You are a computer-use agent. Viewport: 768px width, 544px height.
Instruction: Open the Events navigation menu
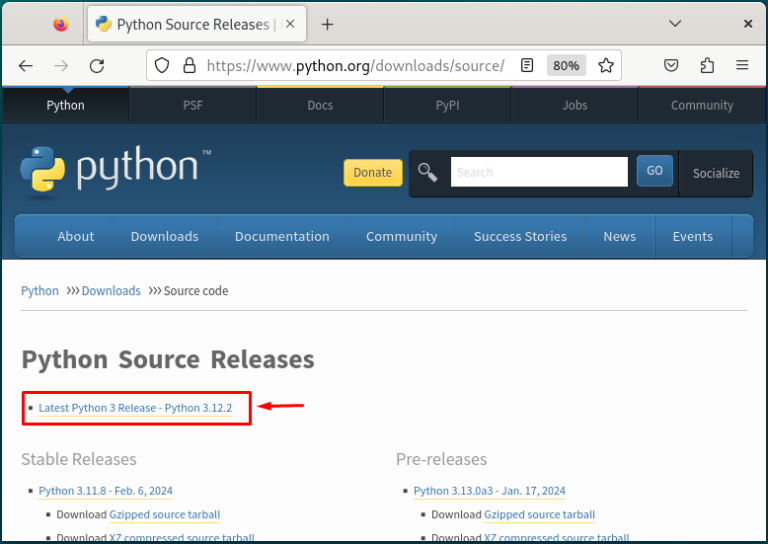tap(693, 237)
